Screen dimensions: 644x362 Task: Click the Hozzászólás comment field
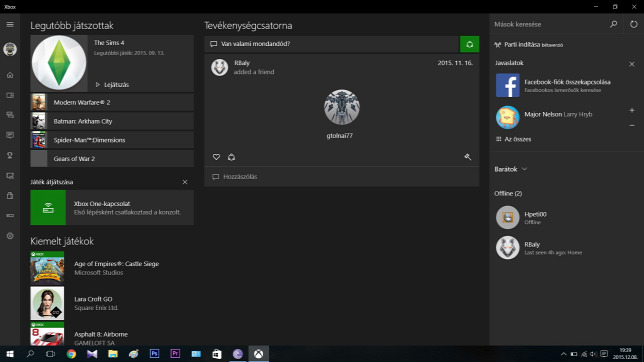(342, 177)
